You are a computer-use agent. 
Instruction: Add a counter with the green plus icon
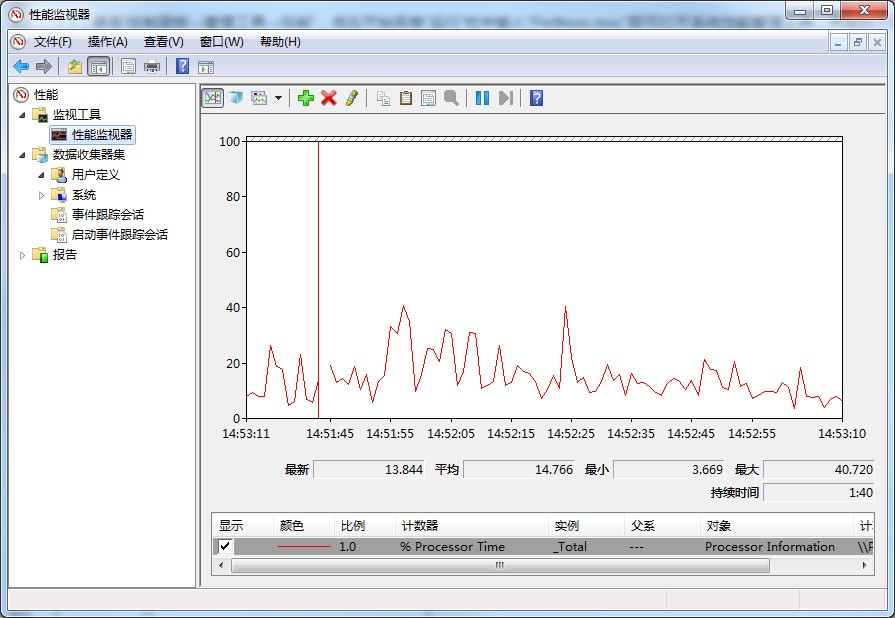pos(306,98)
